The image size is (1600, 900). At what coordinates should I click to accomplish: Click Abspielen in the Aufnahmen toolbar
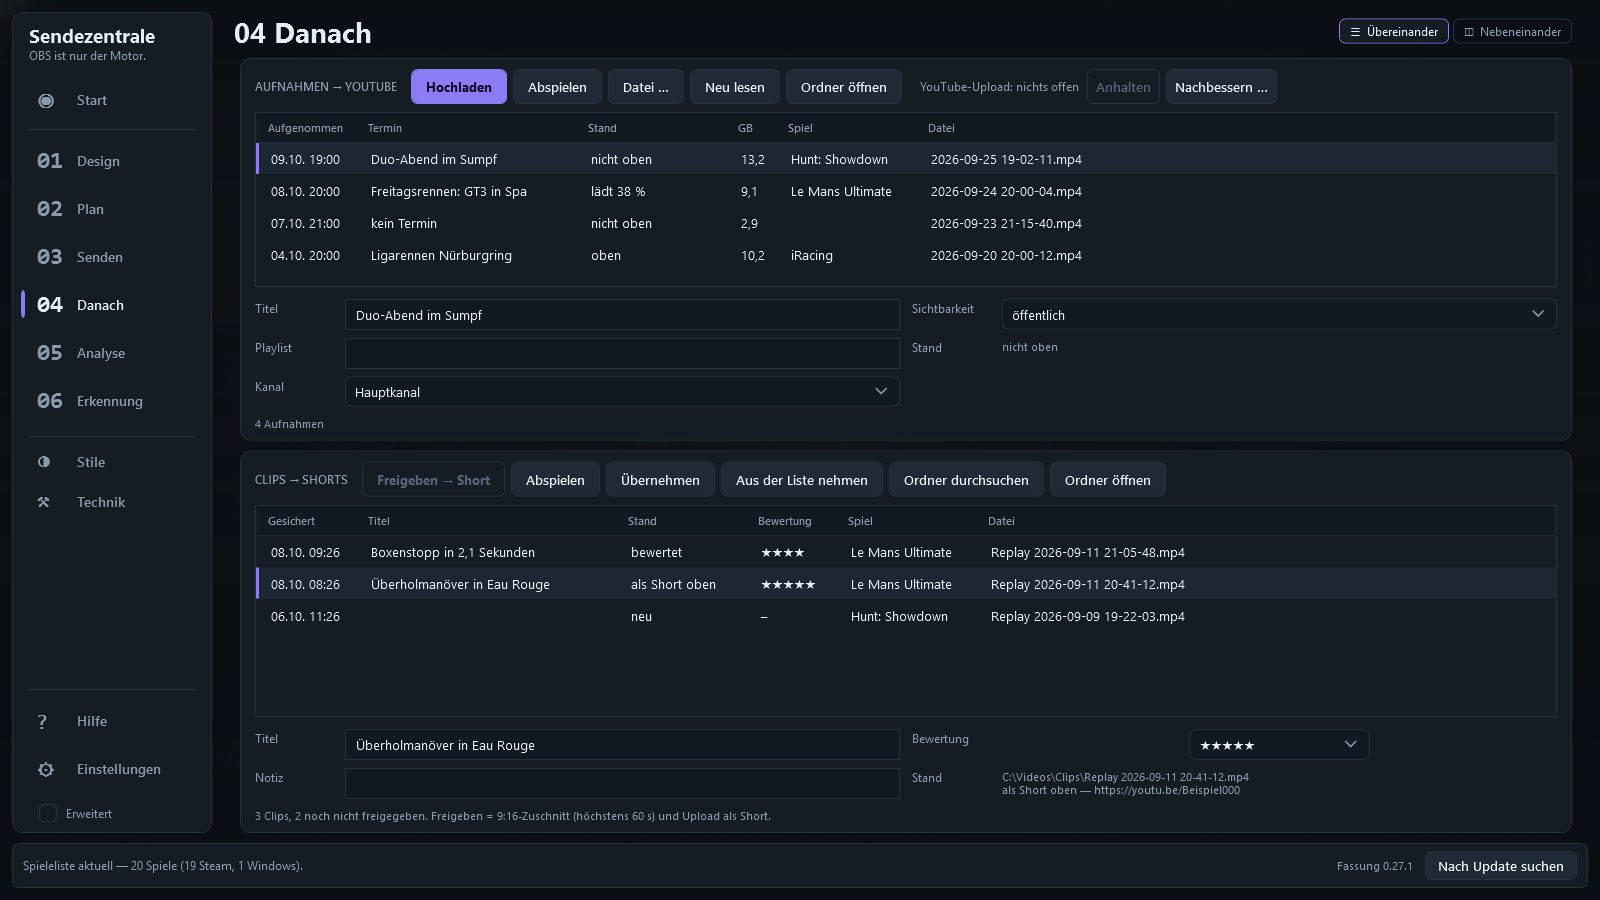557,87
